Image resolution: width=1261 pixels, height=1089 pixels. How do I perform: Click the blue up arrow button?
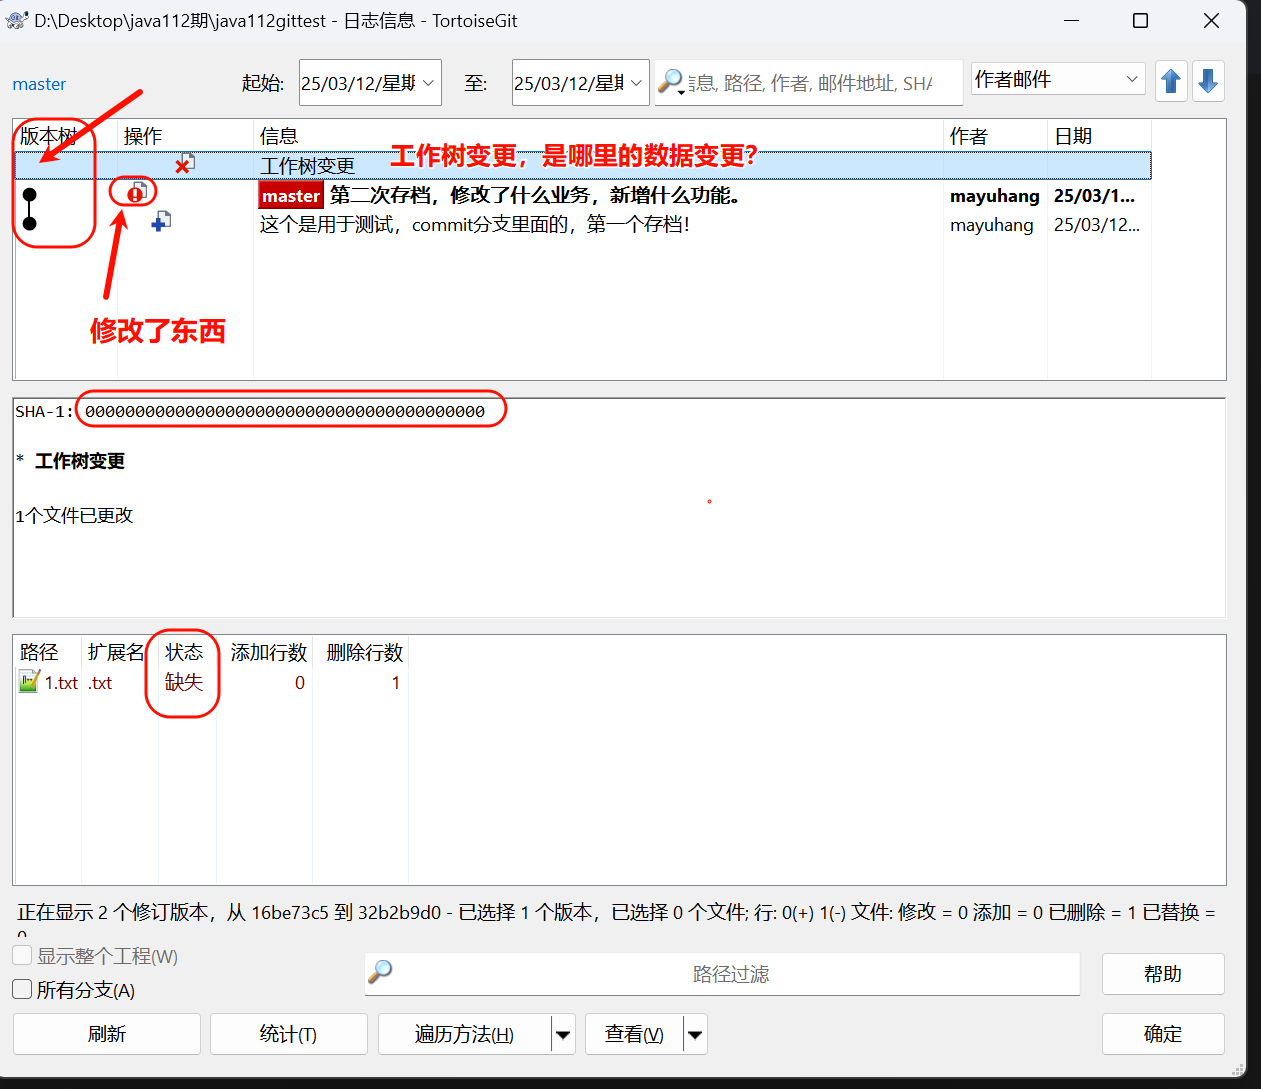pyautogui.click(x=1171, y=81)
